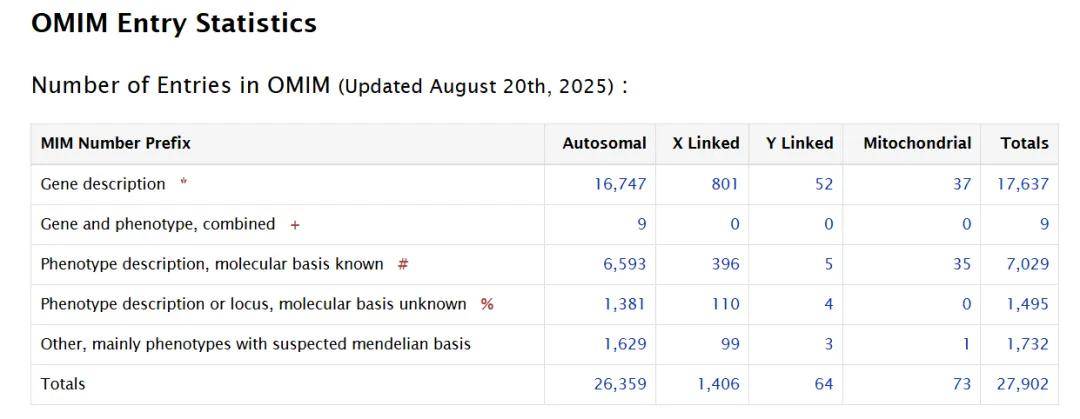Click the MIM Number Prefix column header
The height and width of the screenshot is (419, 1080).
coord(115,143)
